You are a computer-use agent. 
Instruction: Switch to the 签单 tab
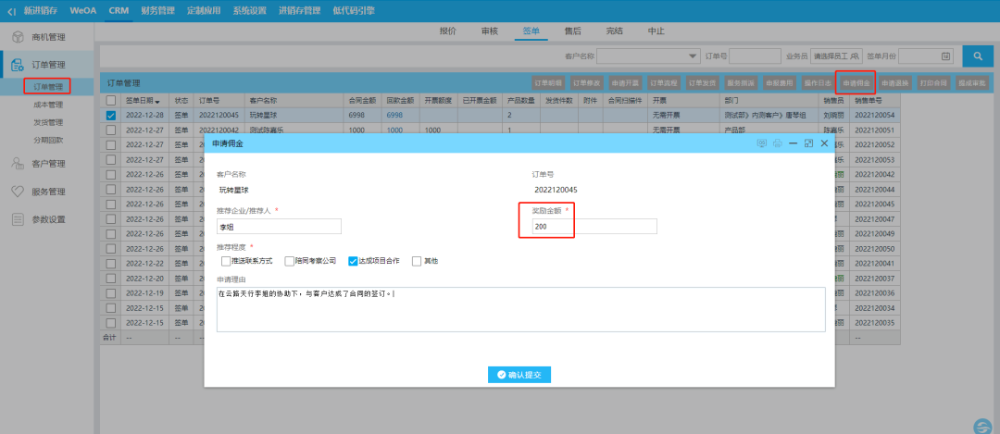(531, 31)
